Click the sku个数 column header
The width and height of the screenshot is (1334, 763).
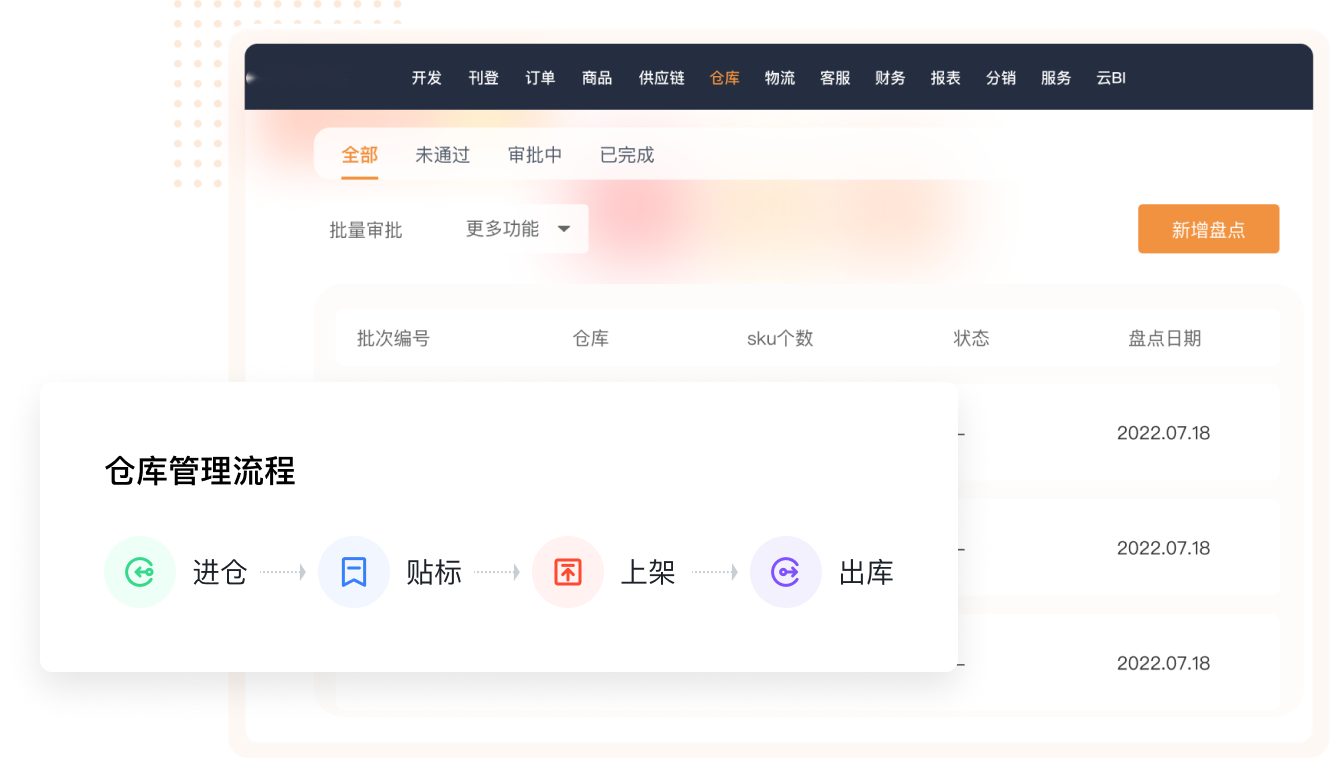tap(780, 338)
